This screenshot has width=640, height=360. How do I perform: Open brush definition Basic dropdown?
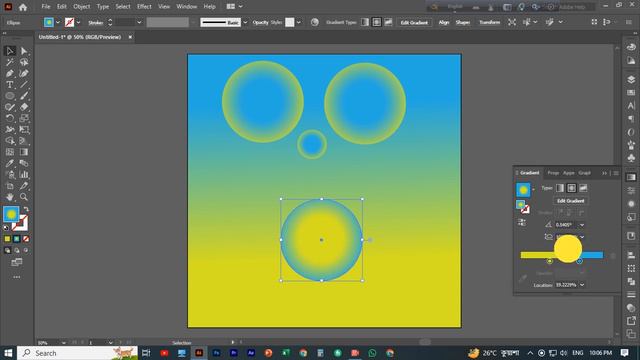(x=245, y=22)
